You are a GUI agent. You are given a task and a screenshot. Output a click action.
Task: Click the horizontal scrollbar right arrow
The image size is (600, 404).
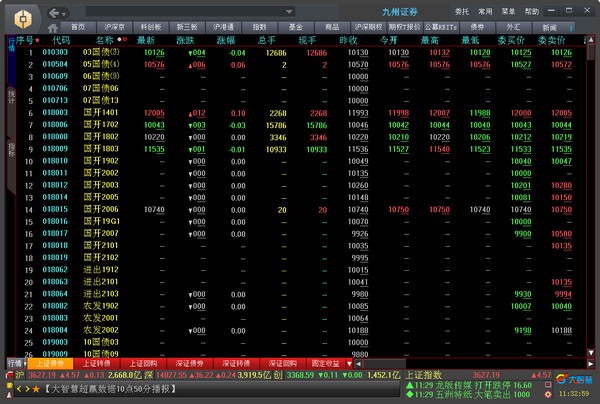(590, 364)
